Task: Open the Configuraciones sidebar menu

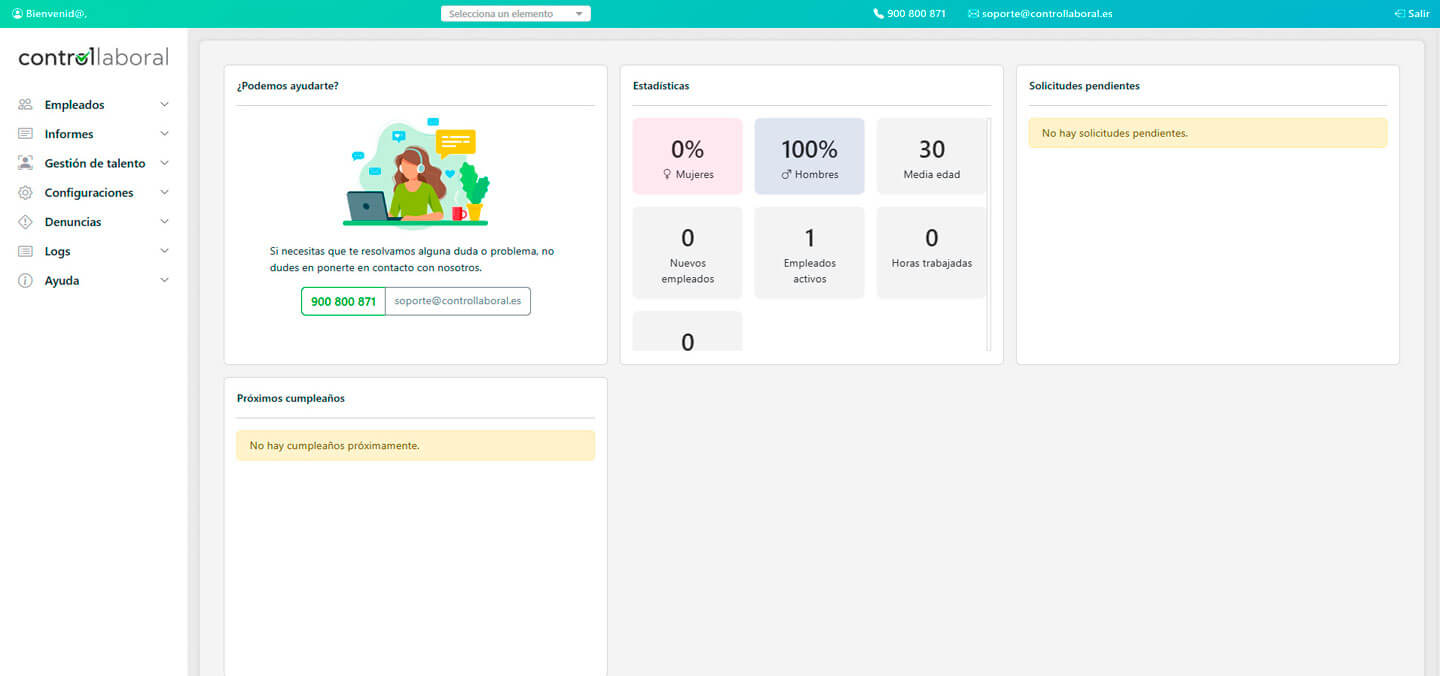Action: 94,192
